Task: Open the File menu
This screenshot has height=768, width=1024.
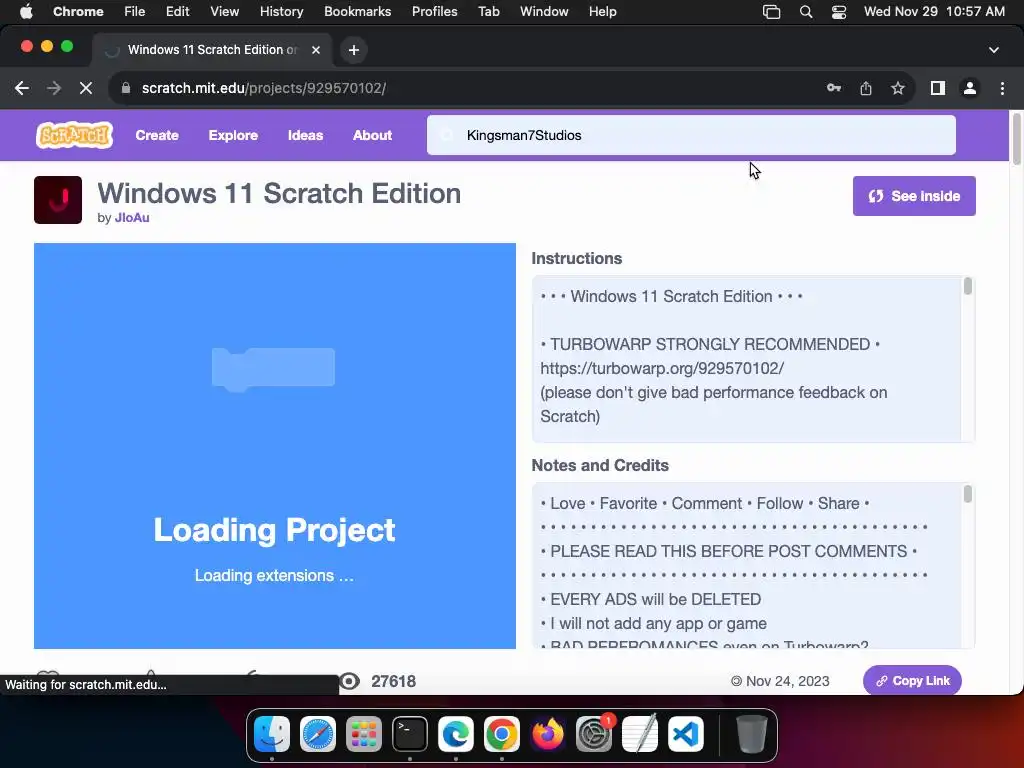Action: [135, 12]
